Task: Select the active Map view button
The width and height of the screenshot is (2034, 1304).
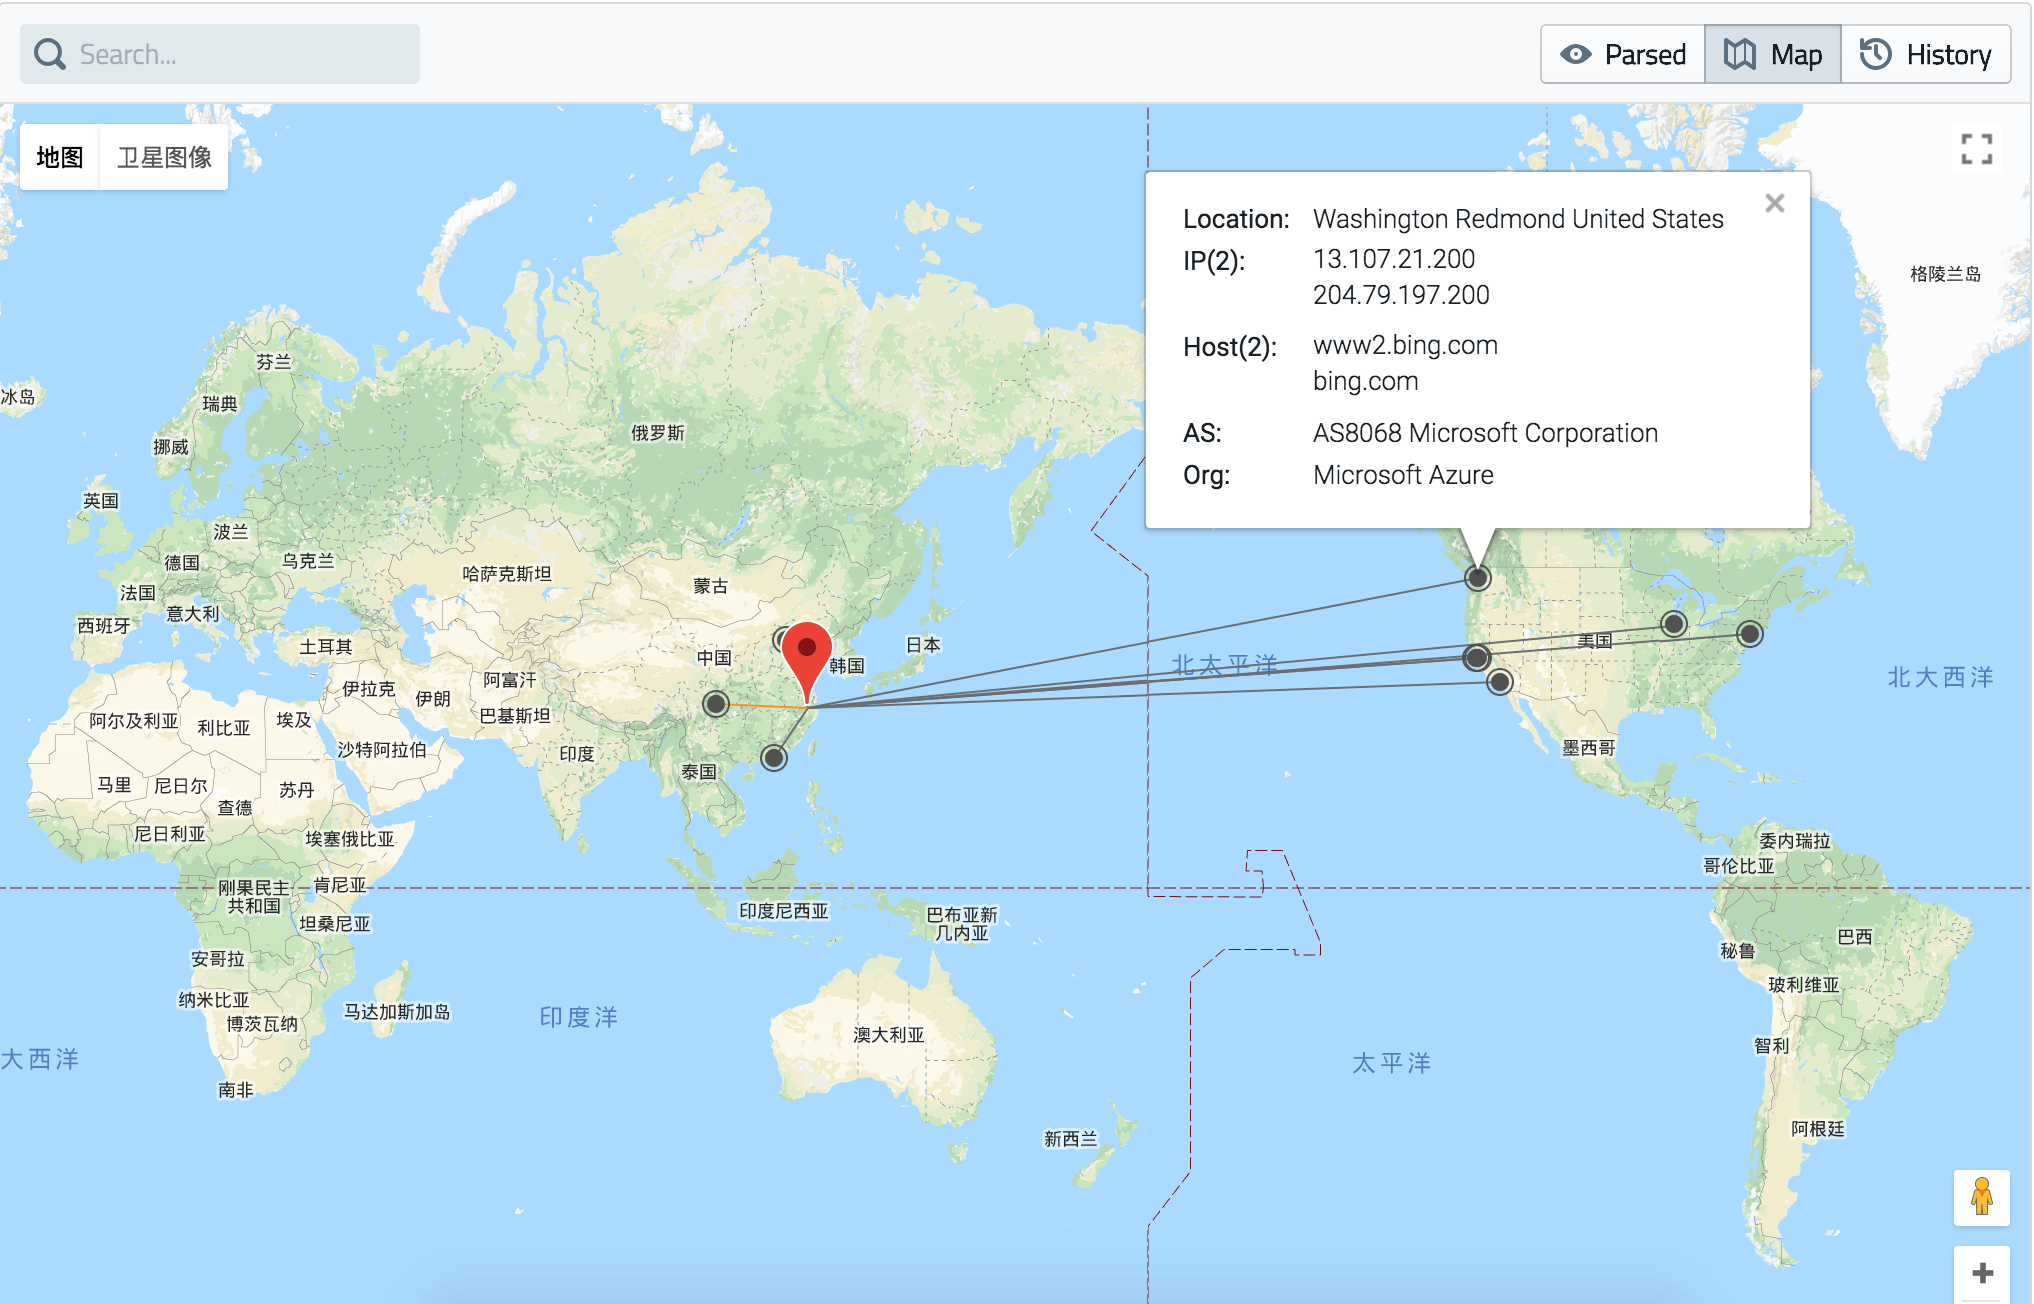Action: (x=1773, y=54)
